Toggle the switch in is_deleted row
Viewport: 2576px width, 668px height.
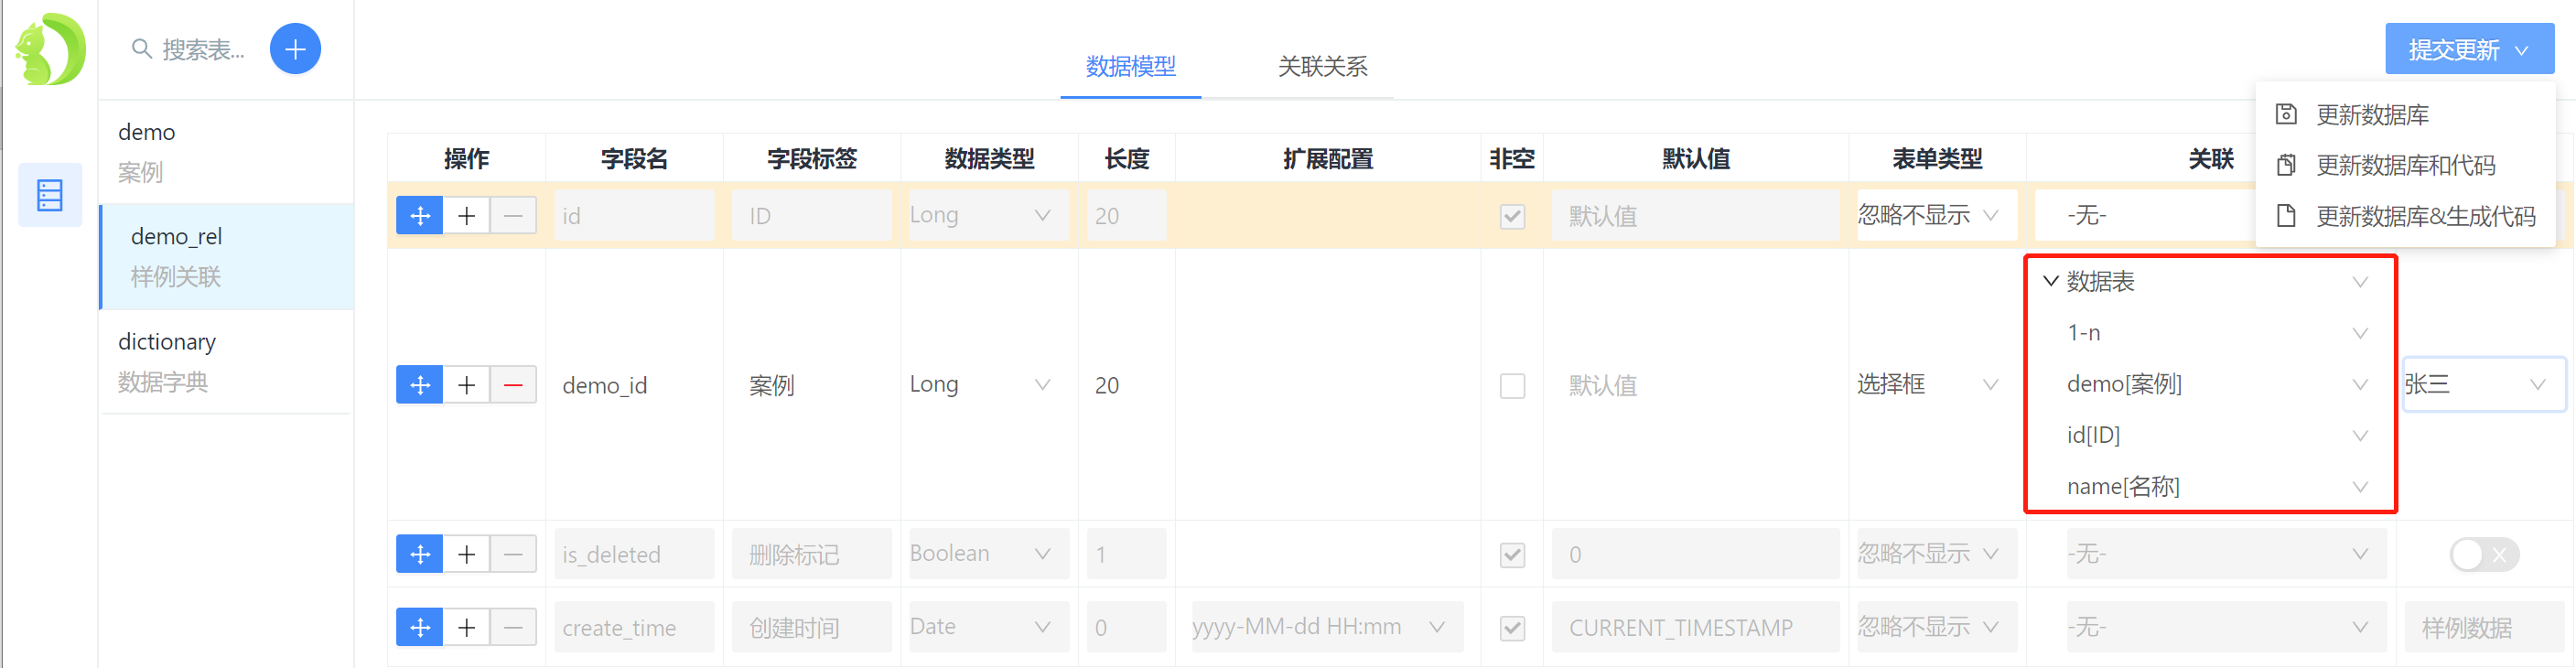click(x=2484, y=555)
